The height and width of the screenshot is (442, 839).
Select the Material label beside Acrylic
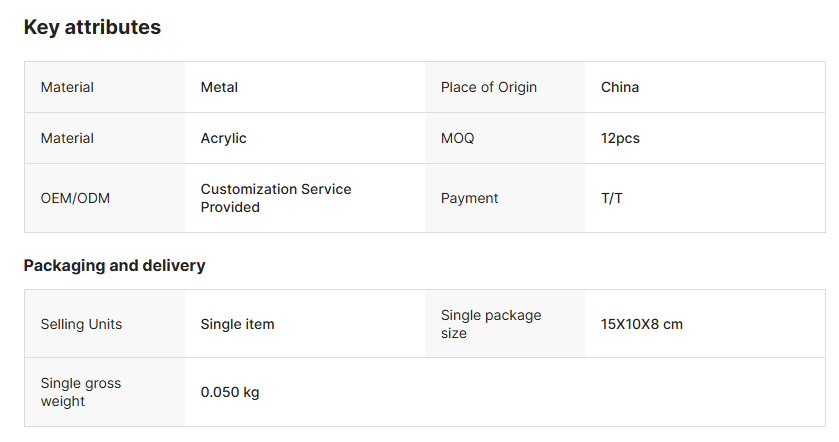tap(67, 138)
